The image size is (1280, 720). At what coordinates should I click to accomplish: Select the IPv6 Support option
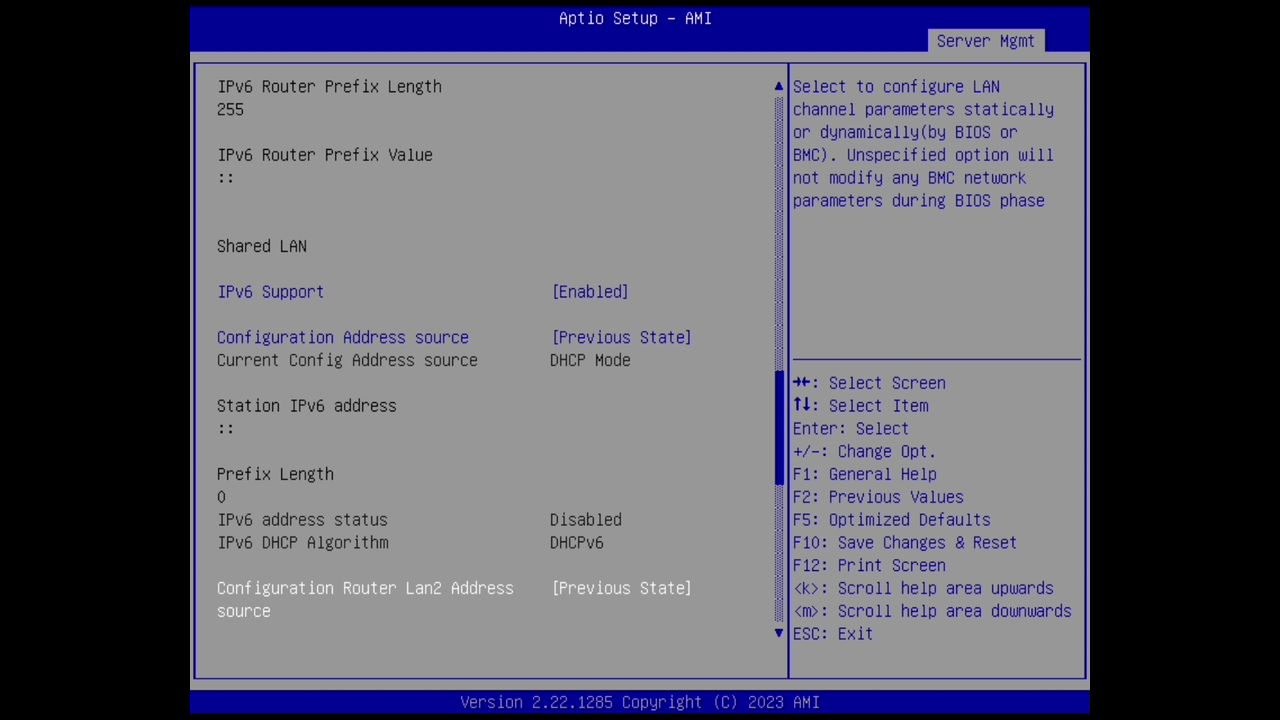click(x=270, y=292)
